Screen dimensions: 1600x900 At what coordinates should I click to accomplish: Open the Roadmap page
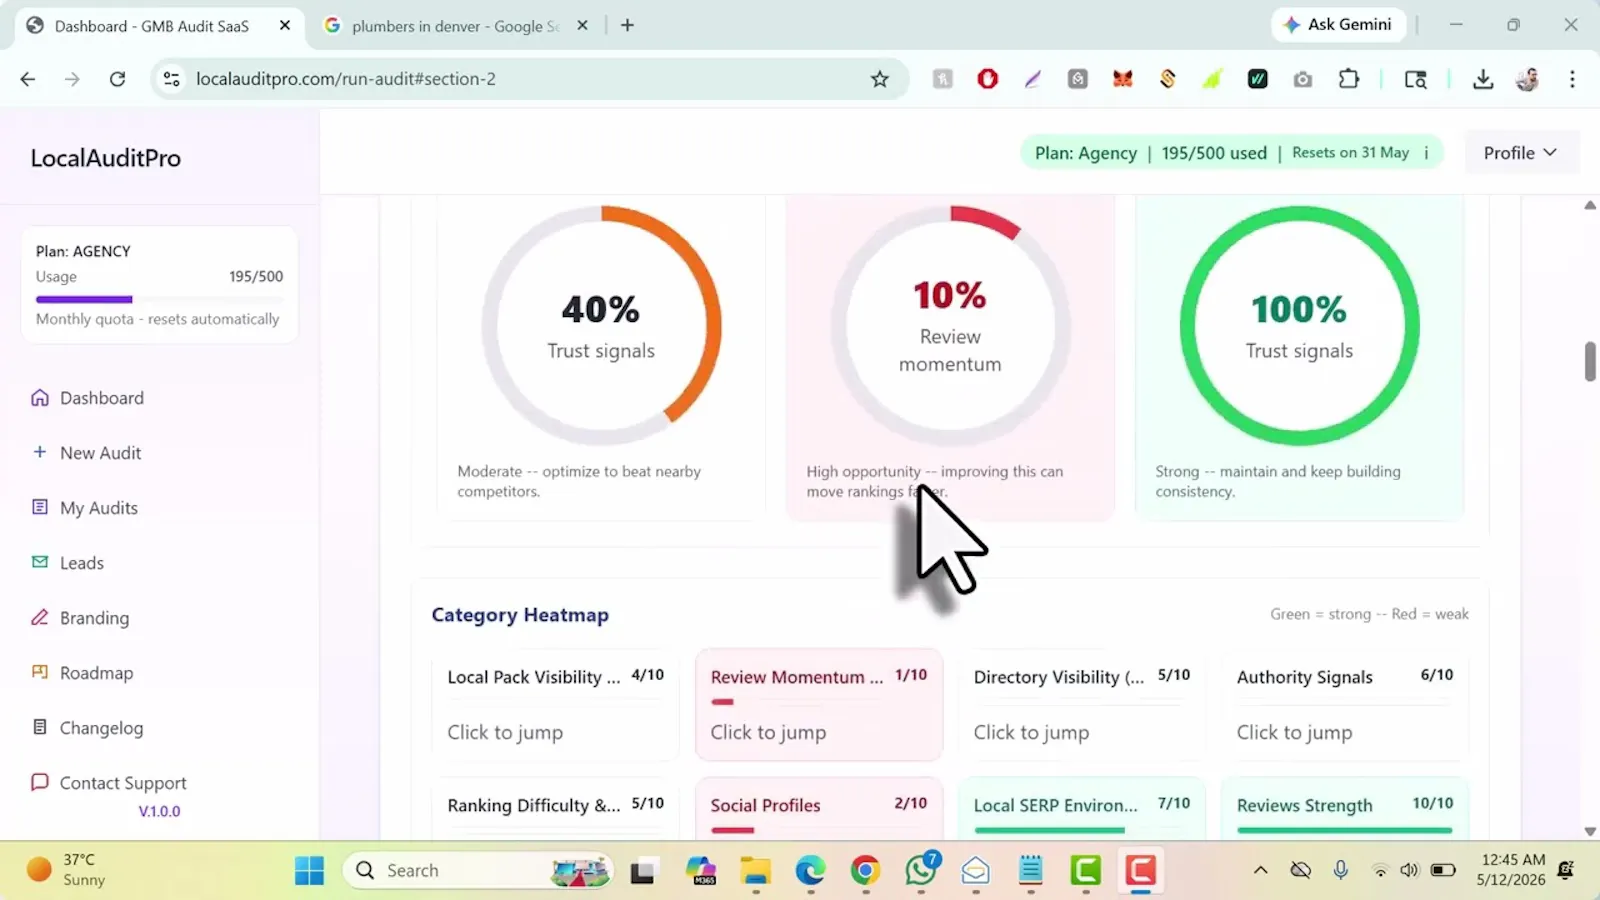tap(82, 673)
